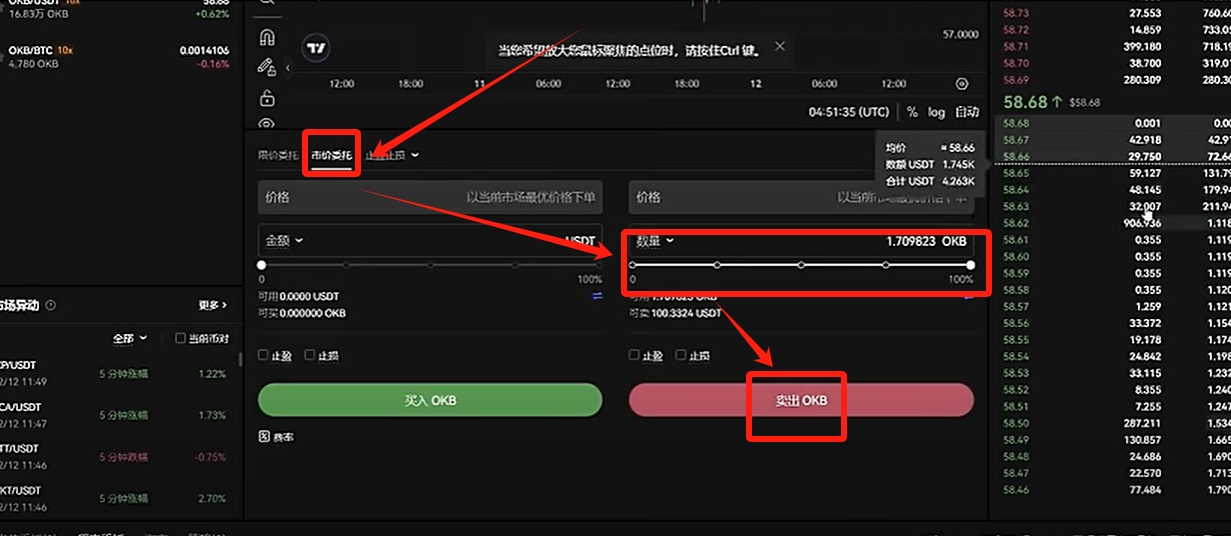This screenshot has width=1231, height=536.
Task: Open 更多 link in market movers
Action: click(x=212, y=305)
